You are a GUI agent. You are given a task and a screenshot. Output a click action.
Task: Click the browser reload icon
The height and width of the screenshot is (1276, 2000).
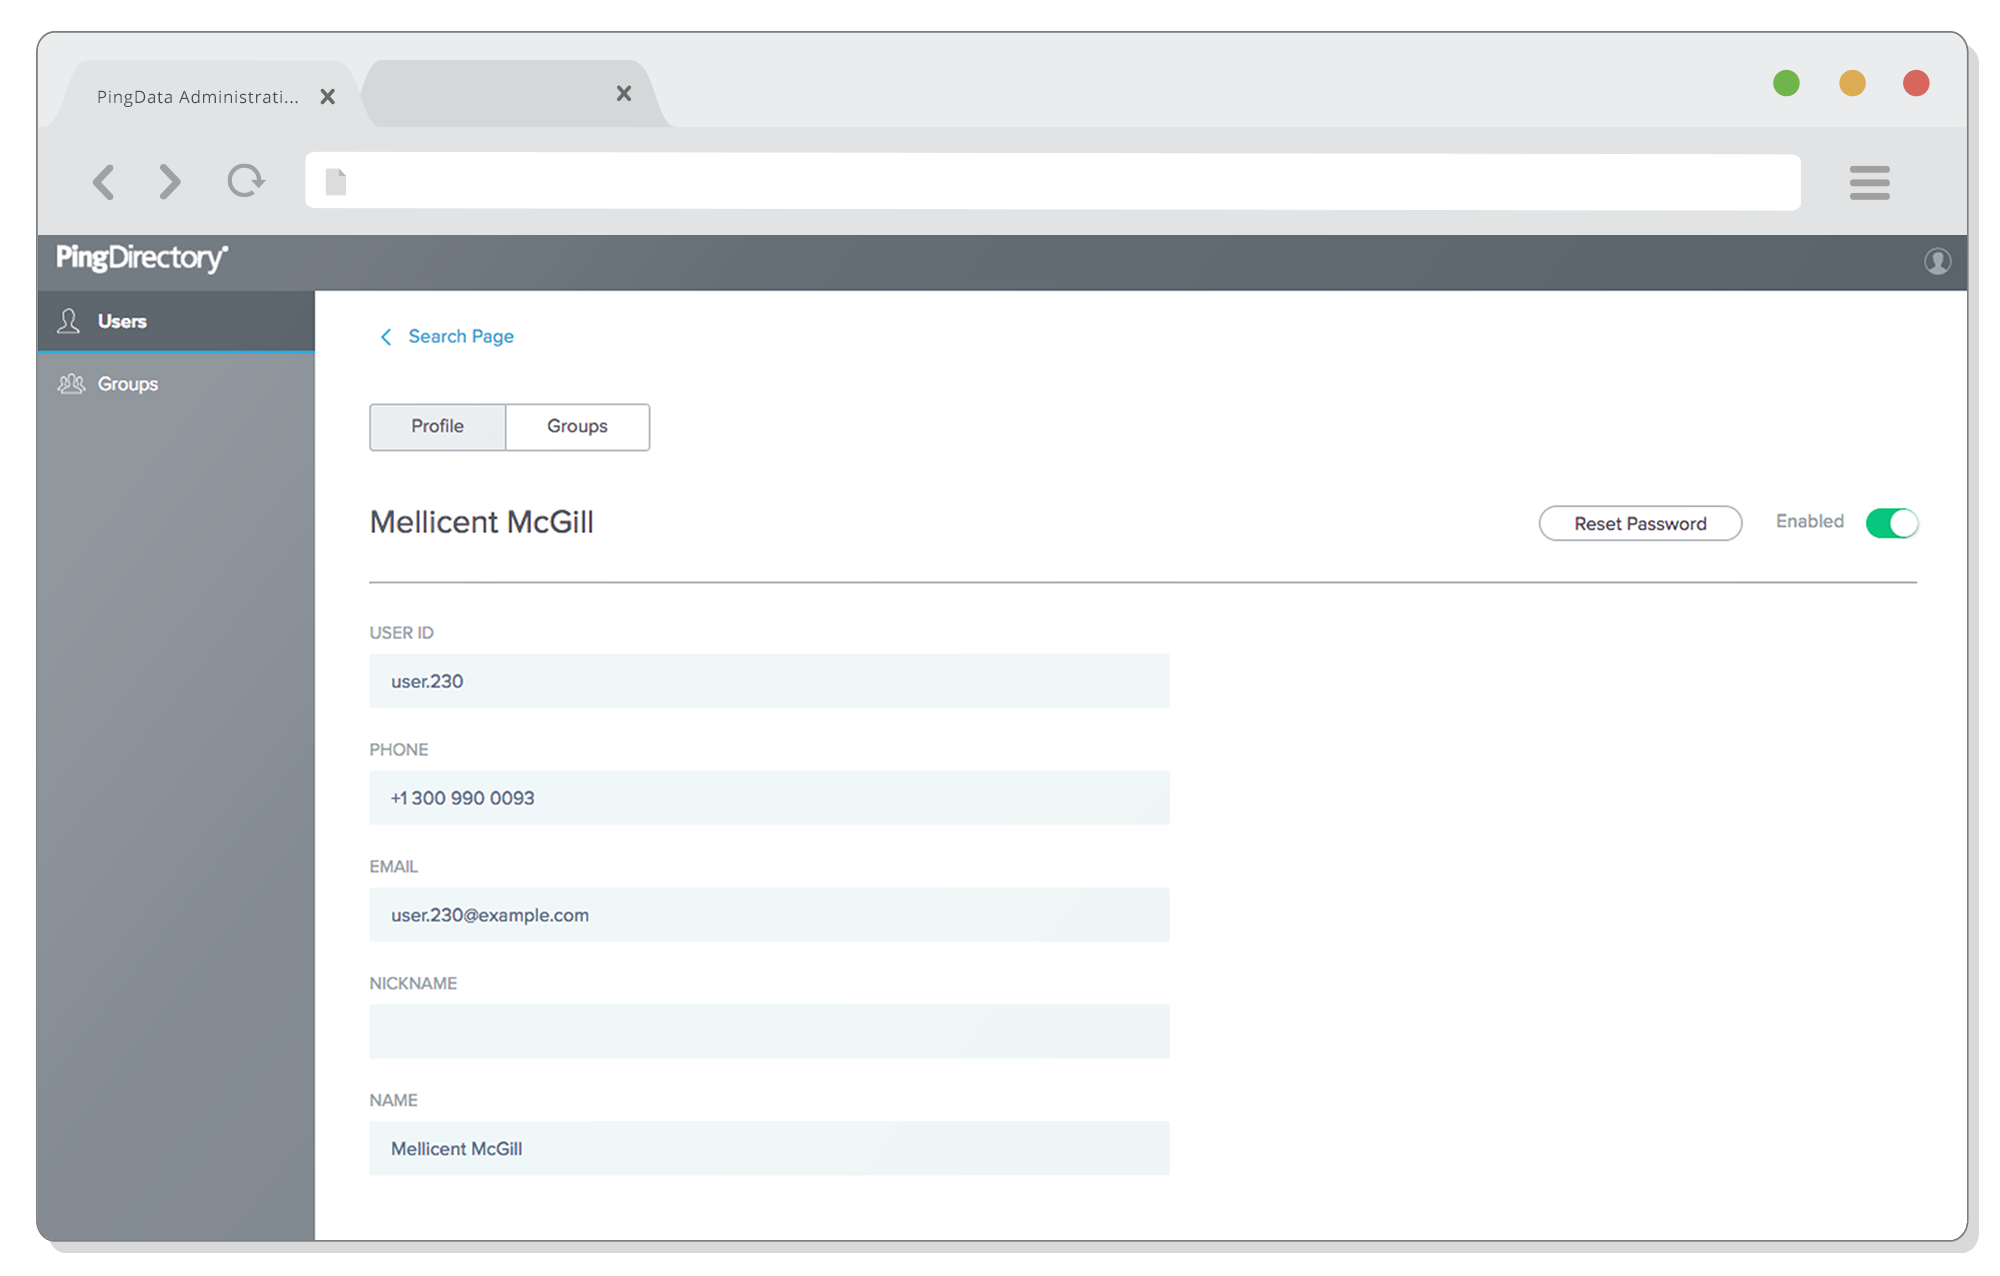[245, 181]
